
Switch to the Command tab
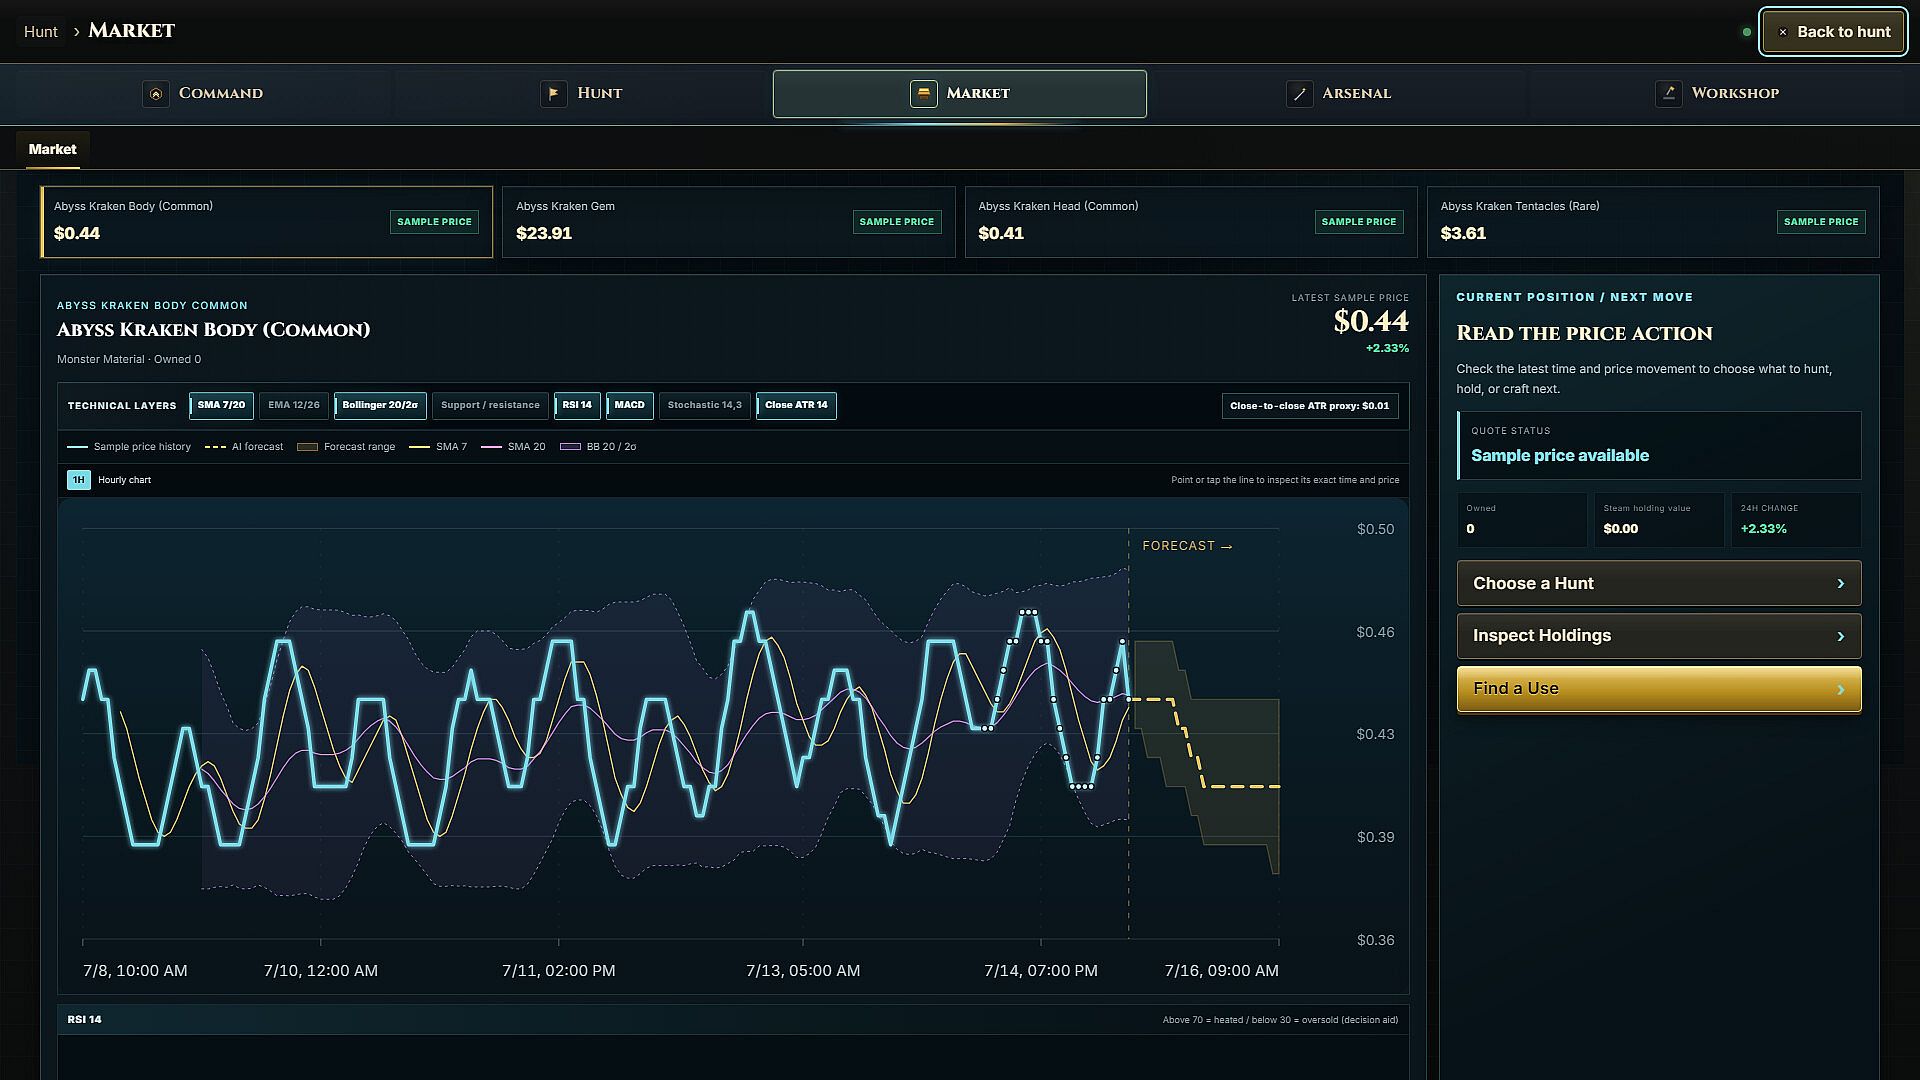coord(203,94)
